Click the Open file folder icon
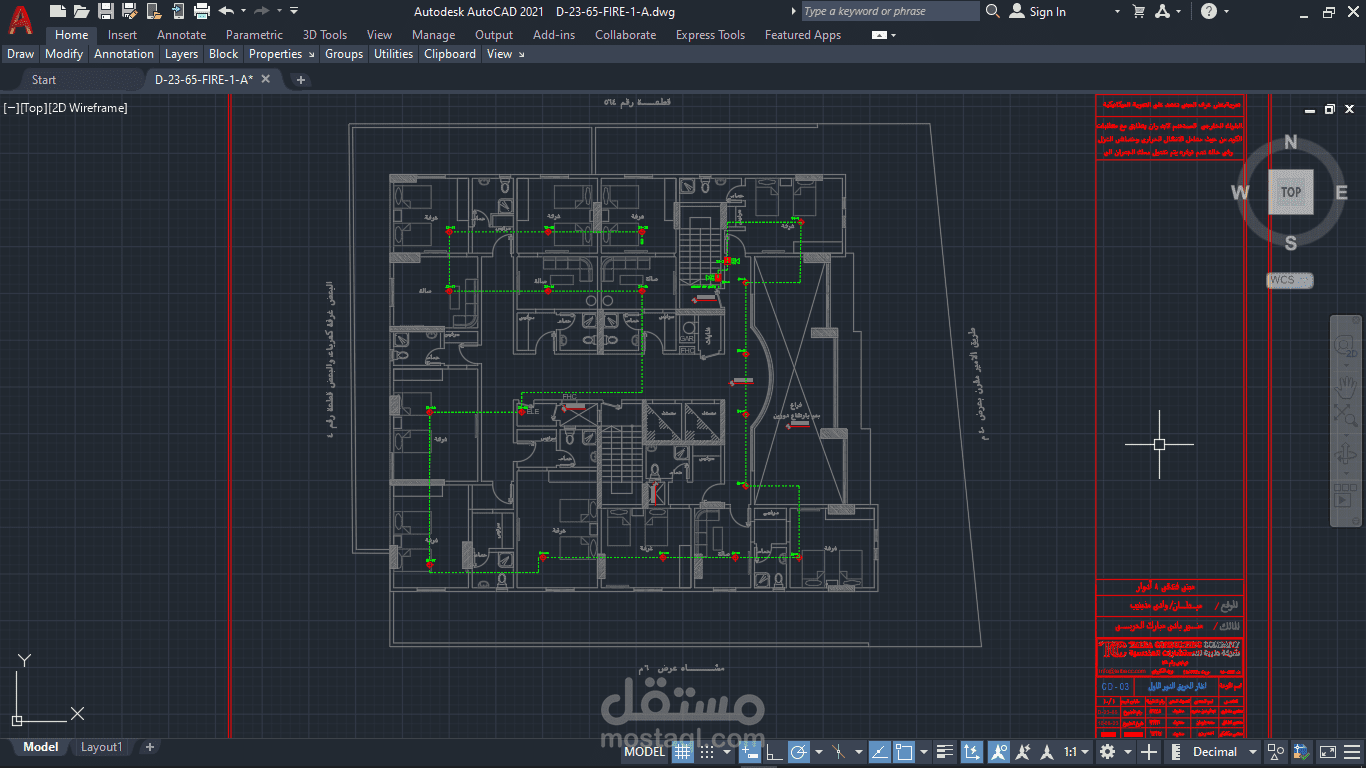The width and height of the screenshot is (1366, 768). click(81, 11)
